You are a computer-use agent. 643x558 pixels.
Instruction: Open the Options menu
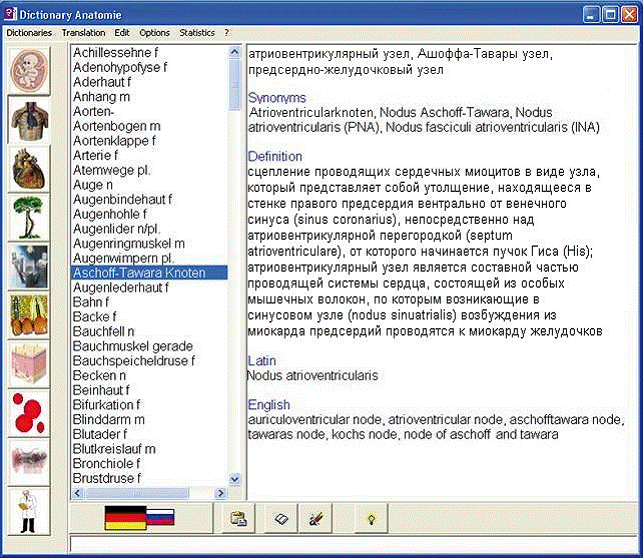pos(154,33)
